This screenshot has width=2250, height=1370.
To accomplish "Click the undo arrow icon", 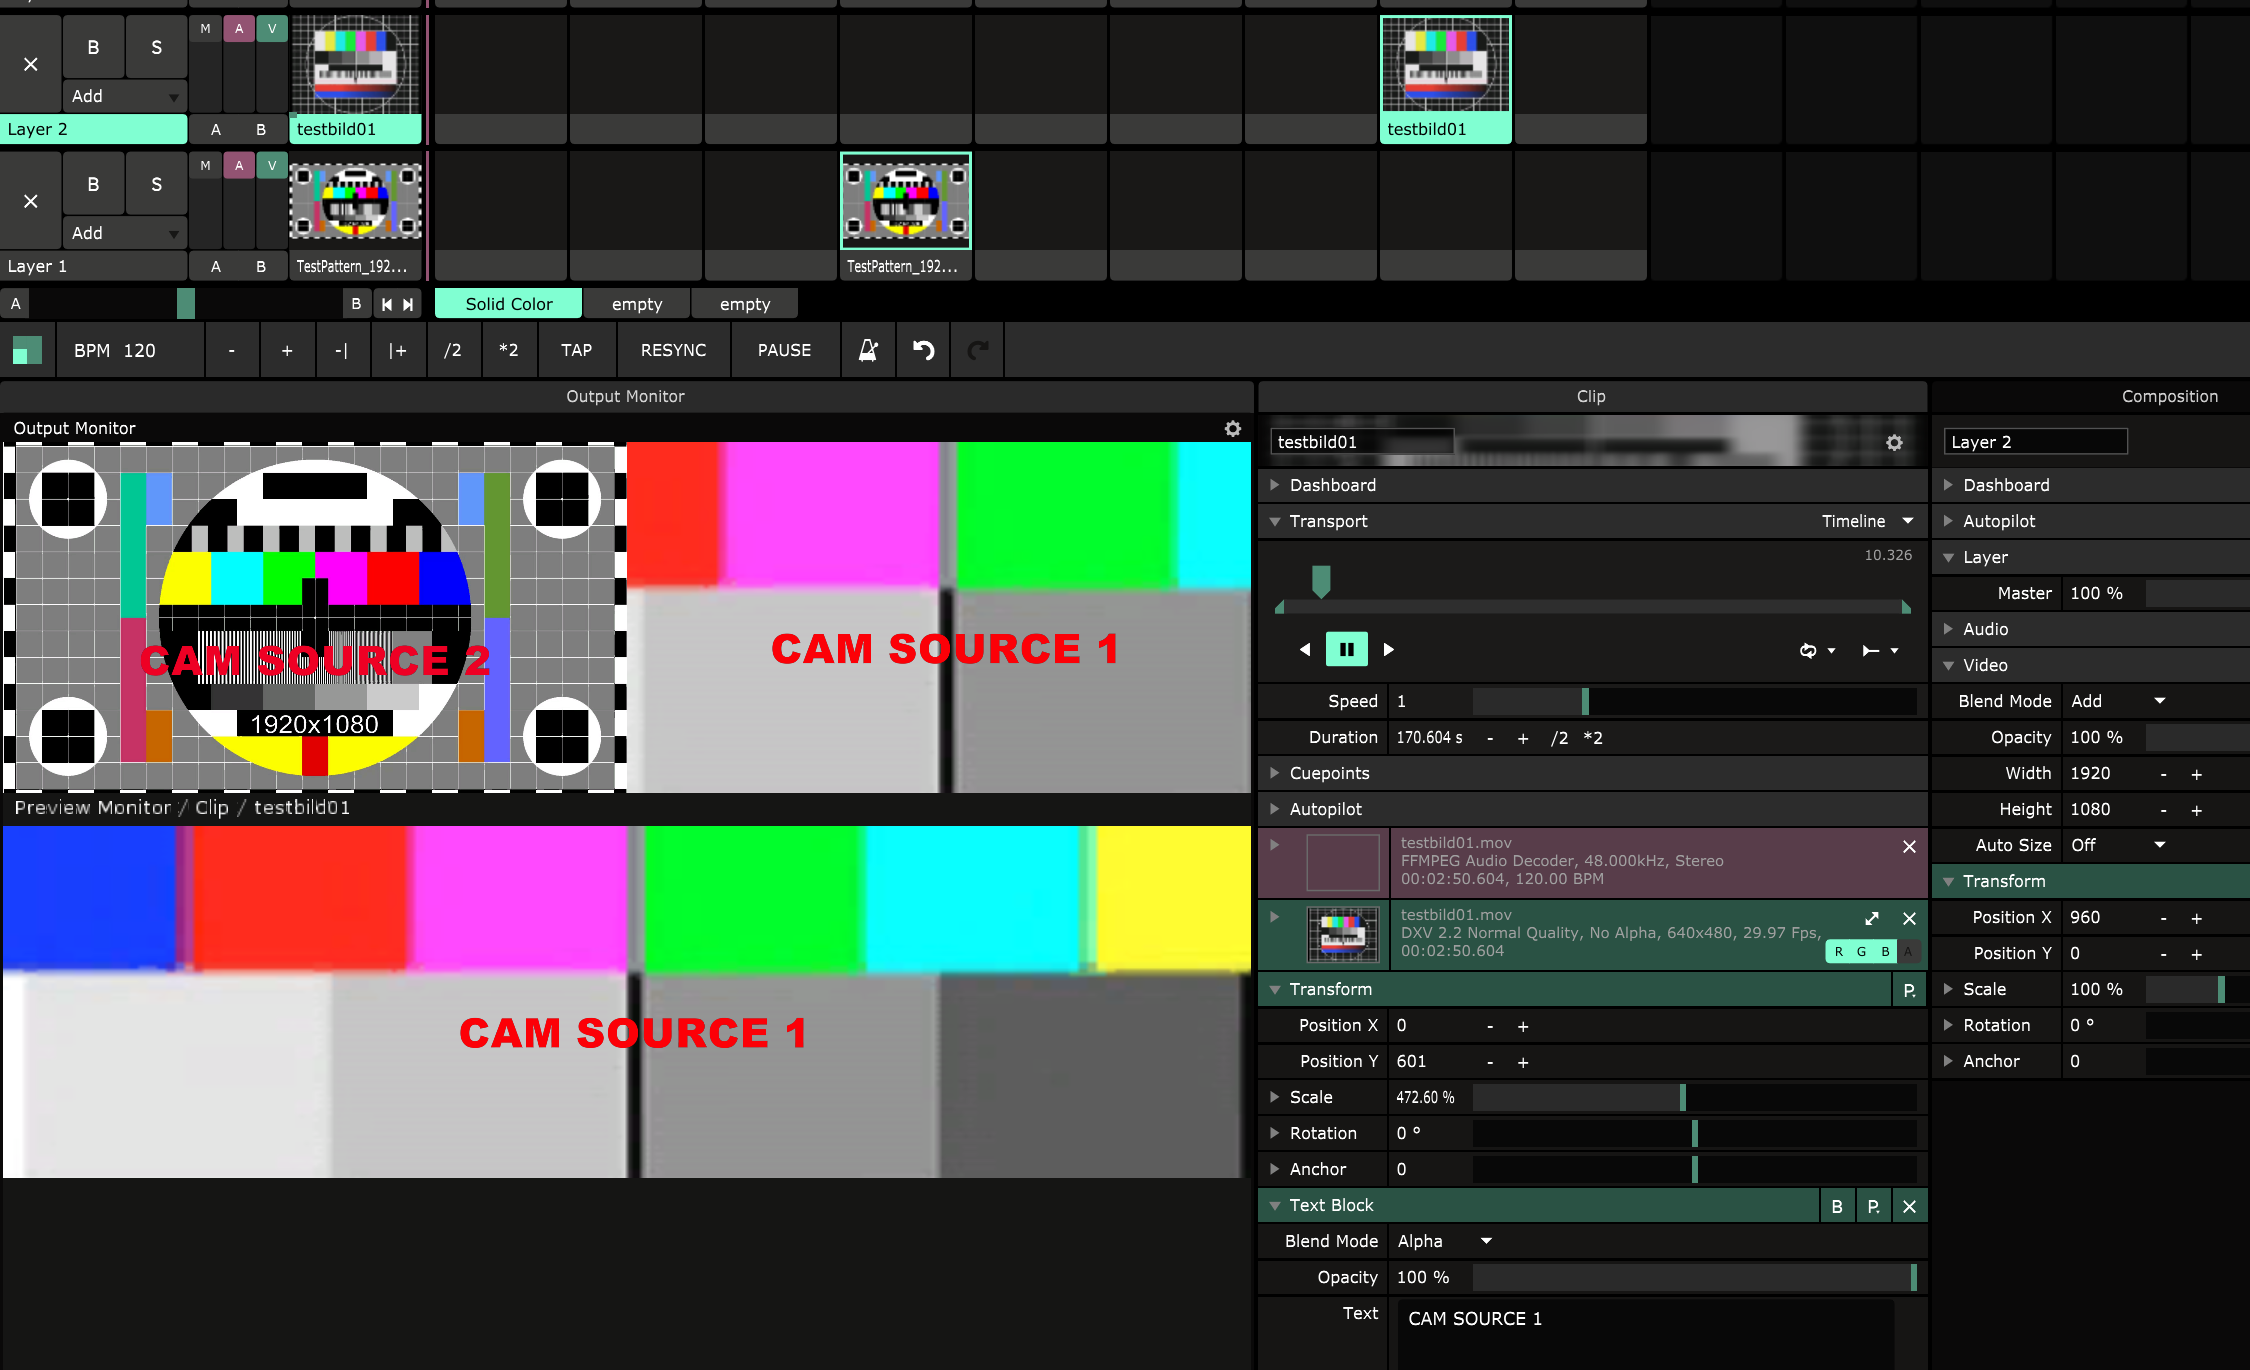I will pyautogui.click(x=923, y=350).
